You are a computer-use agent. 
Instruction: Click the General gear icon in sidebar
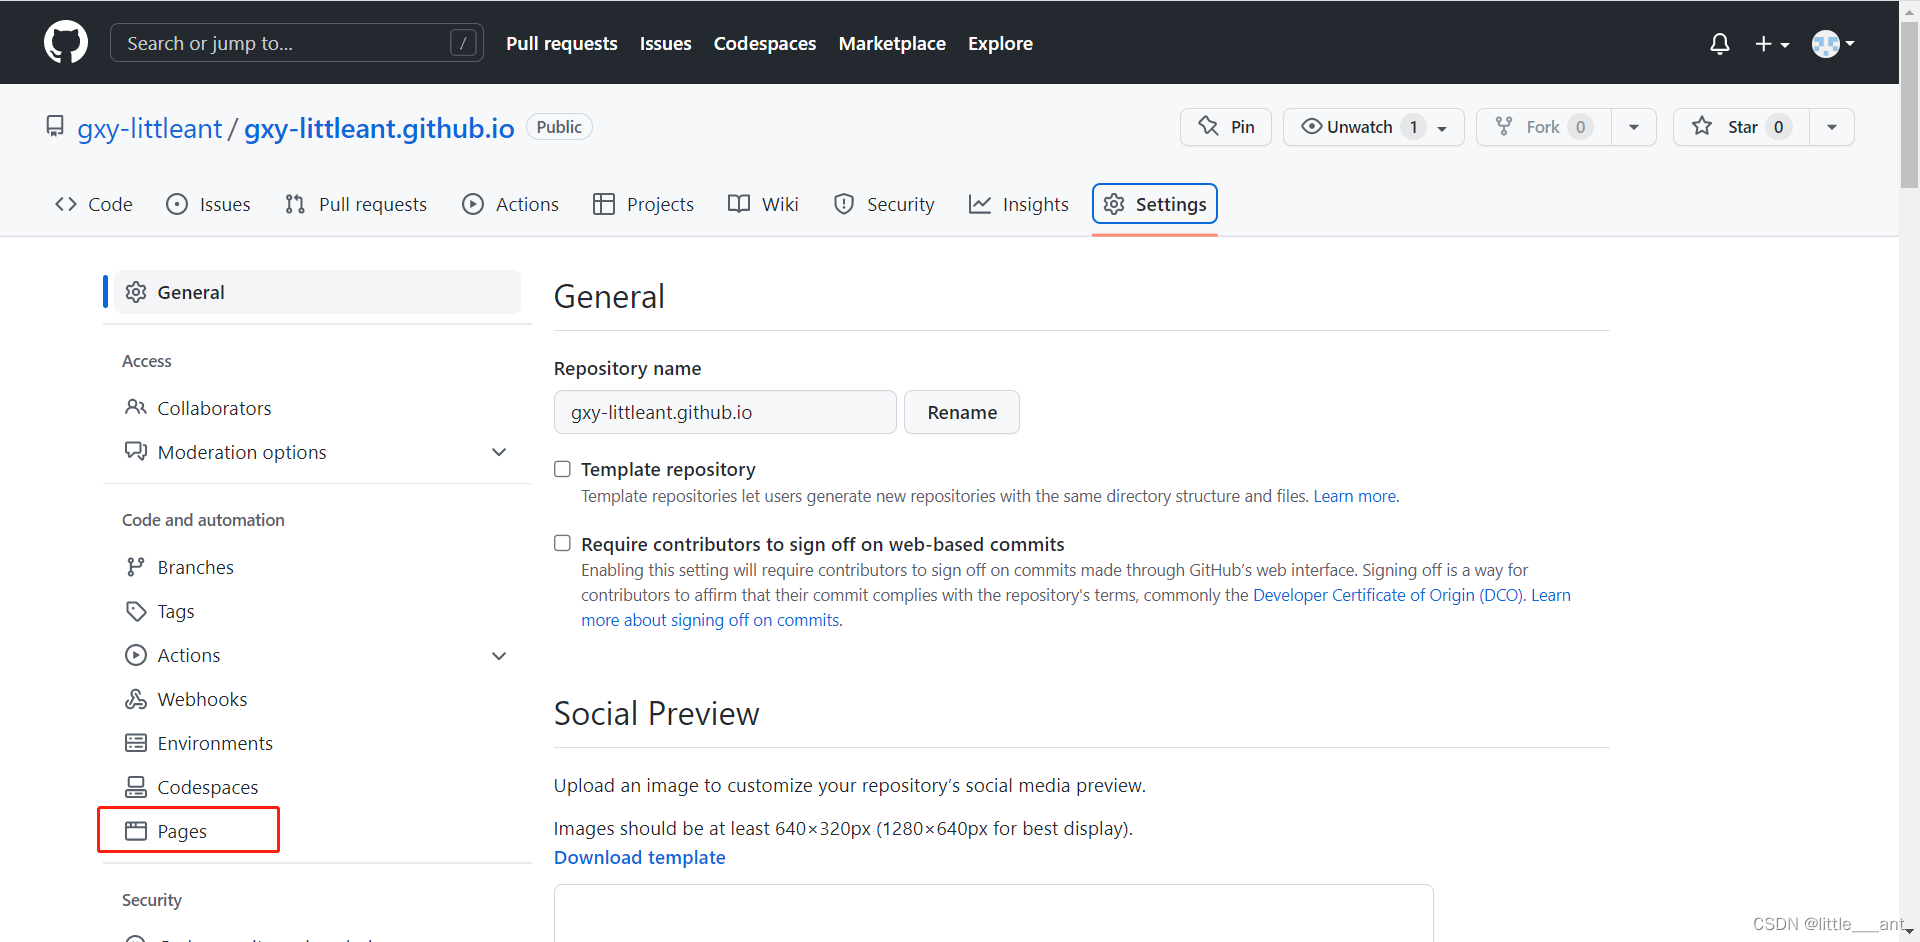coord(136,292)
